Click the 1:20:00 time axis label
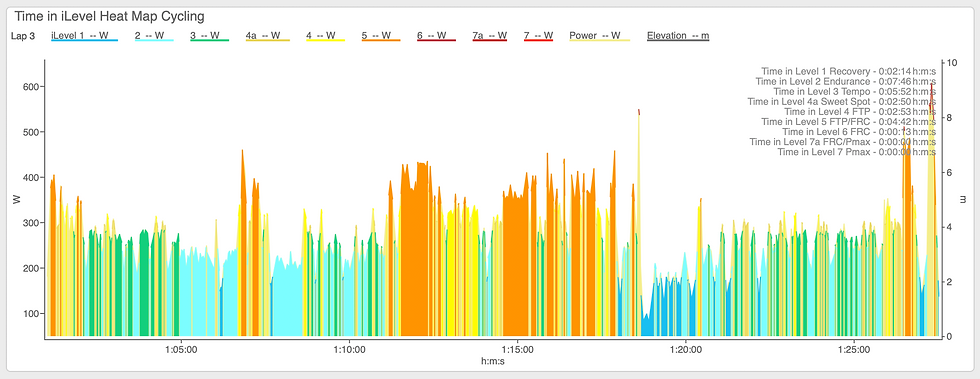 [686, 350]
